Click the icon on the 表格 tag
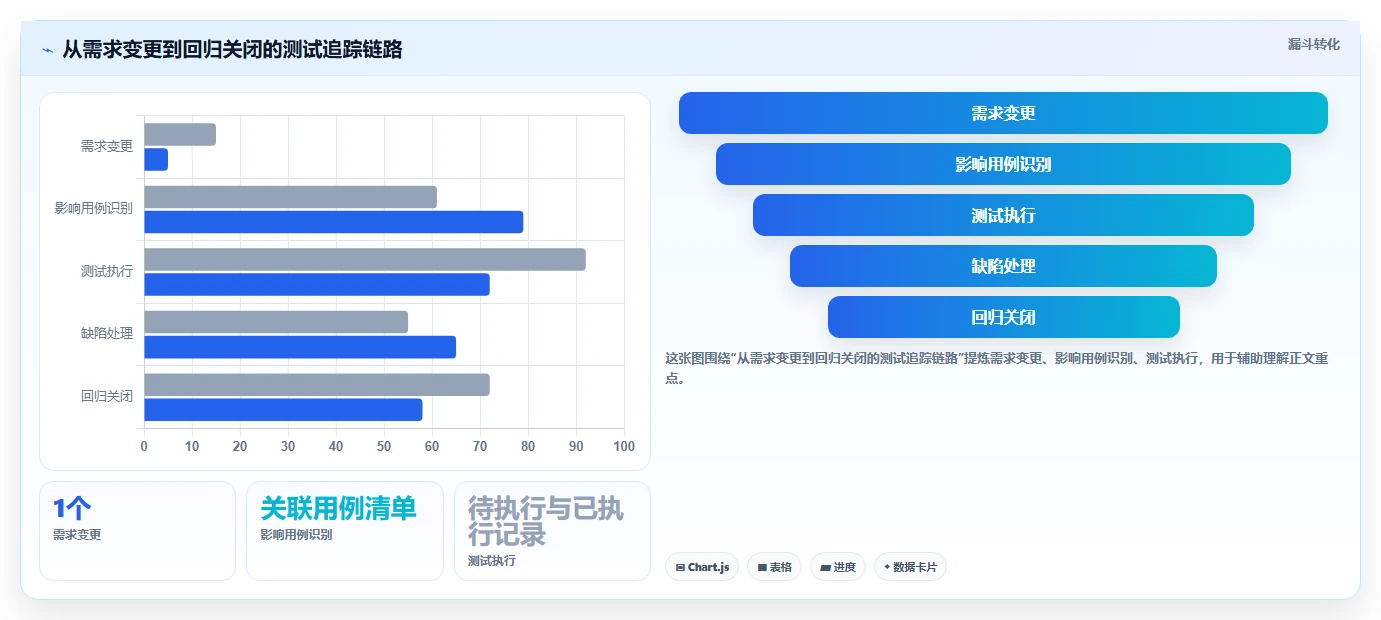This screenshot has width=1381, height=620. pos(762,567)
